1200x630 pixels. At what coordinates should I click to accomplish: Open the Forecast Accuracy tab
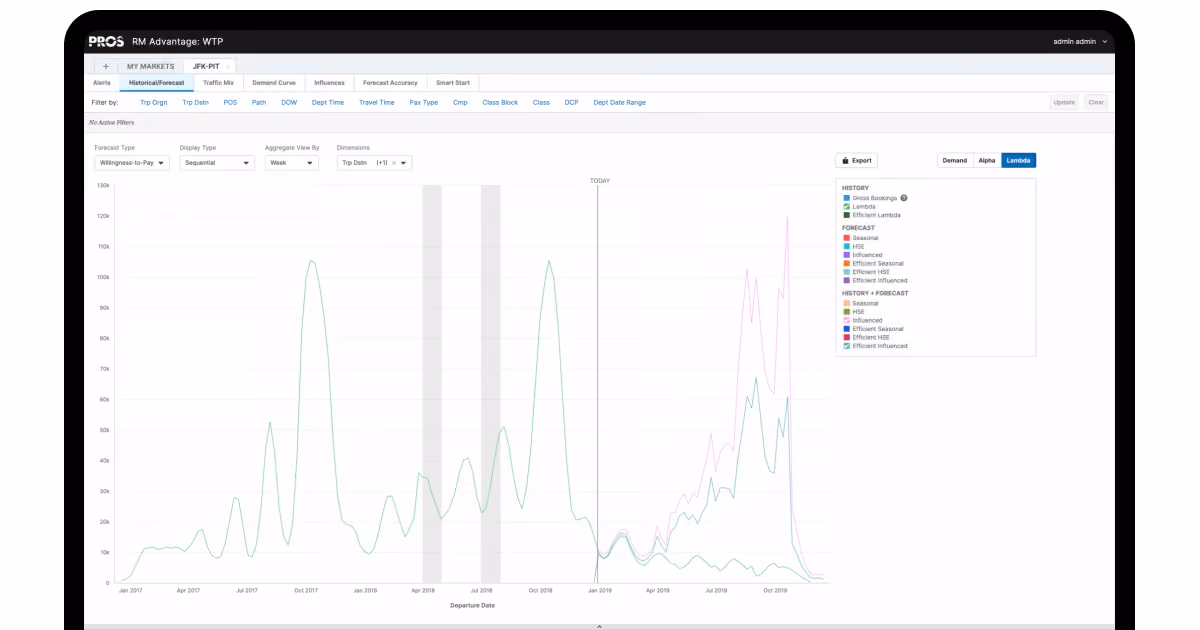click(390, 83)
